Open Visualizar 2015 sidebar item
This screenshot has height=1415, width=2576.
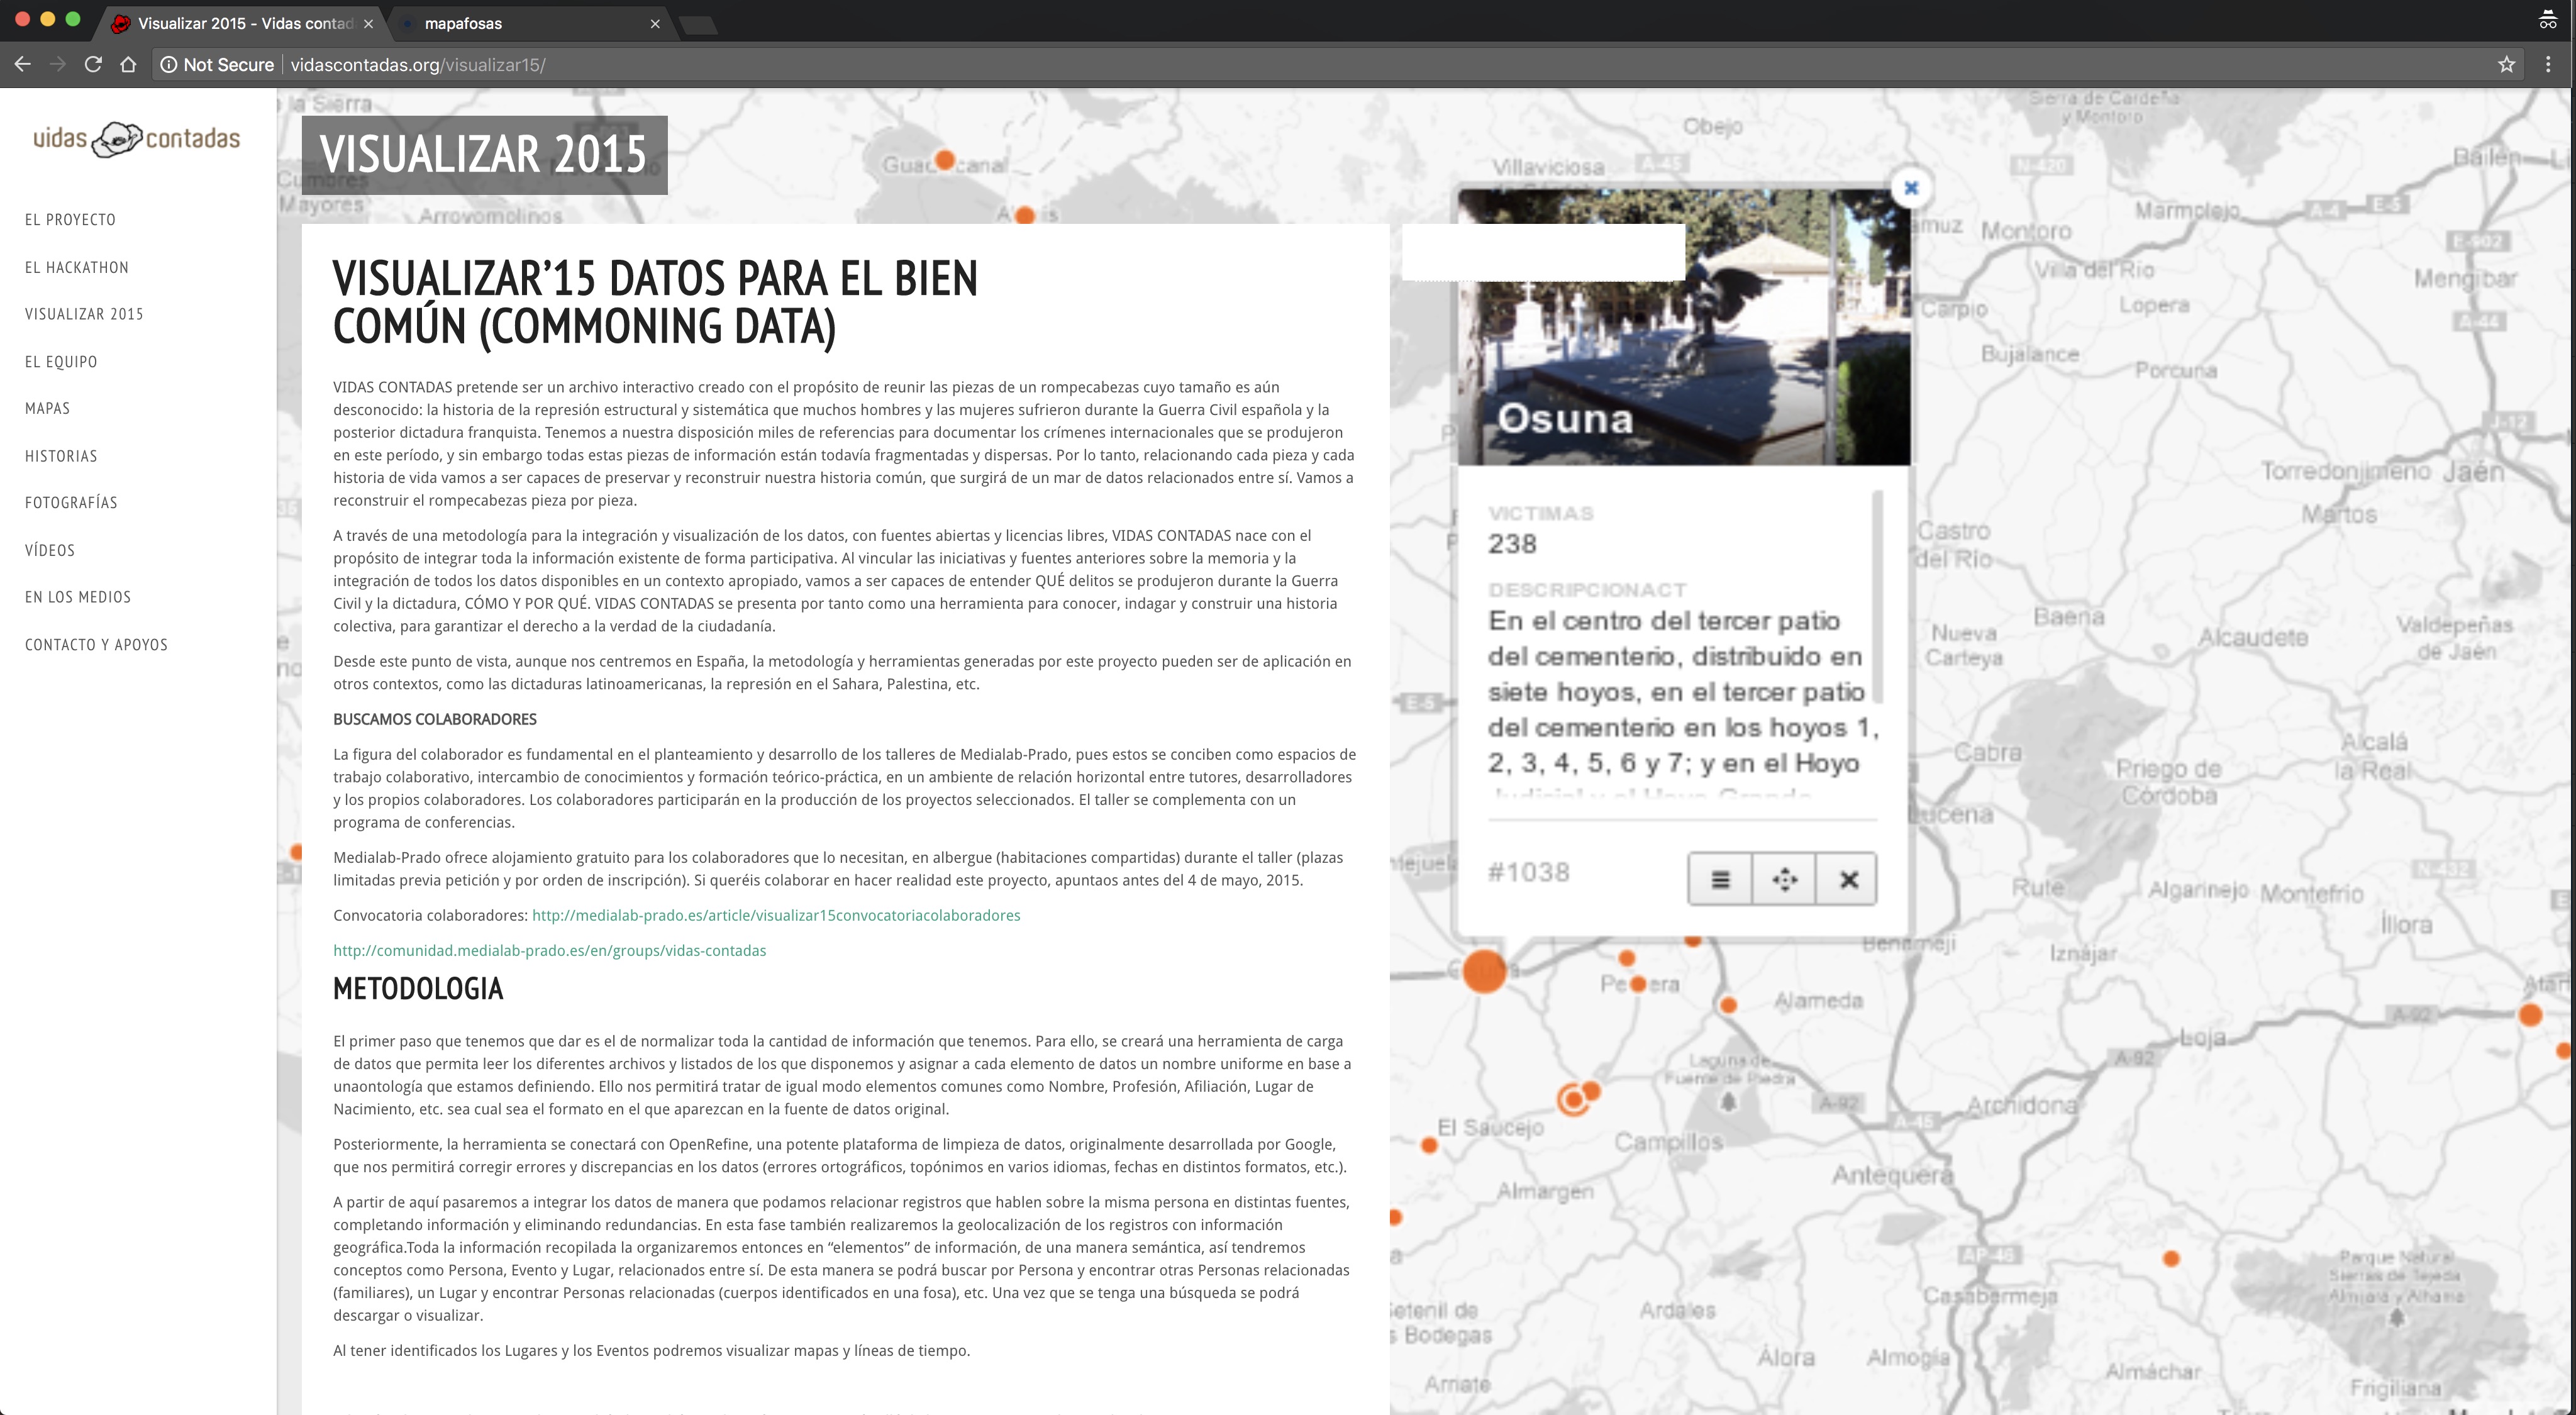point(84,314)
